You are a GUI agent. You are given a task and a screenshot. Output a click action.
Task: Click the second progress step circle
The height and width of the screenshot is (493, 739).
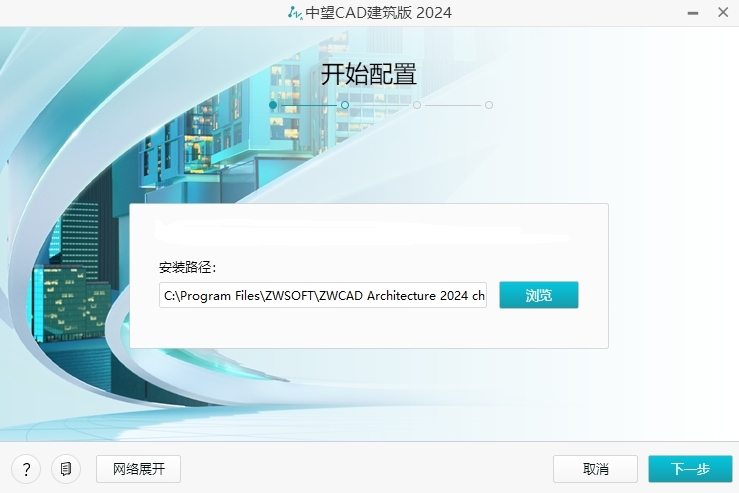(x=345, y=105)
